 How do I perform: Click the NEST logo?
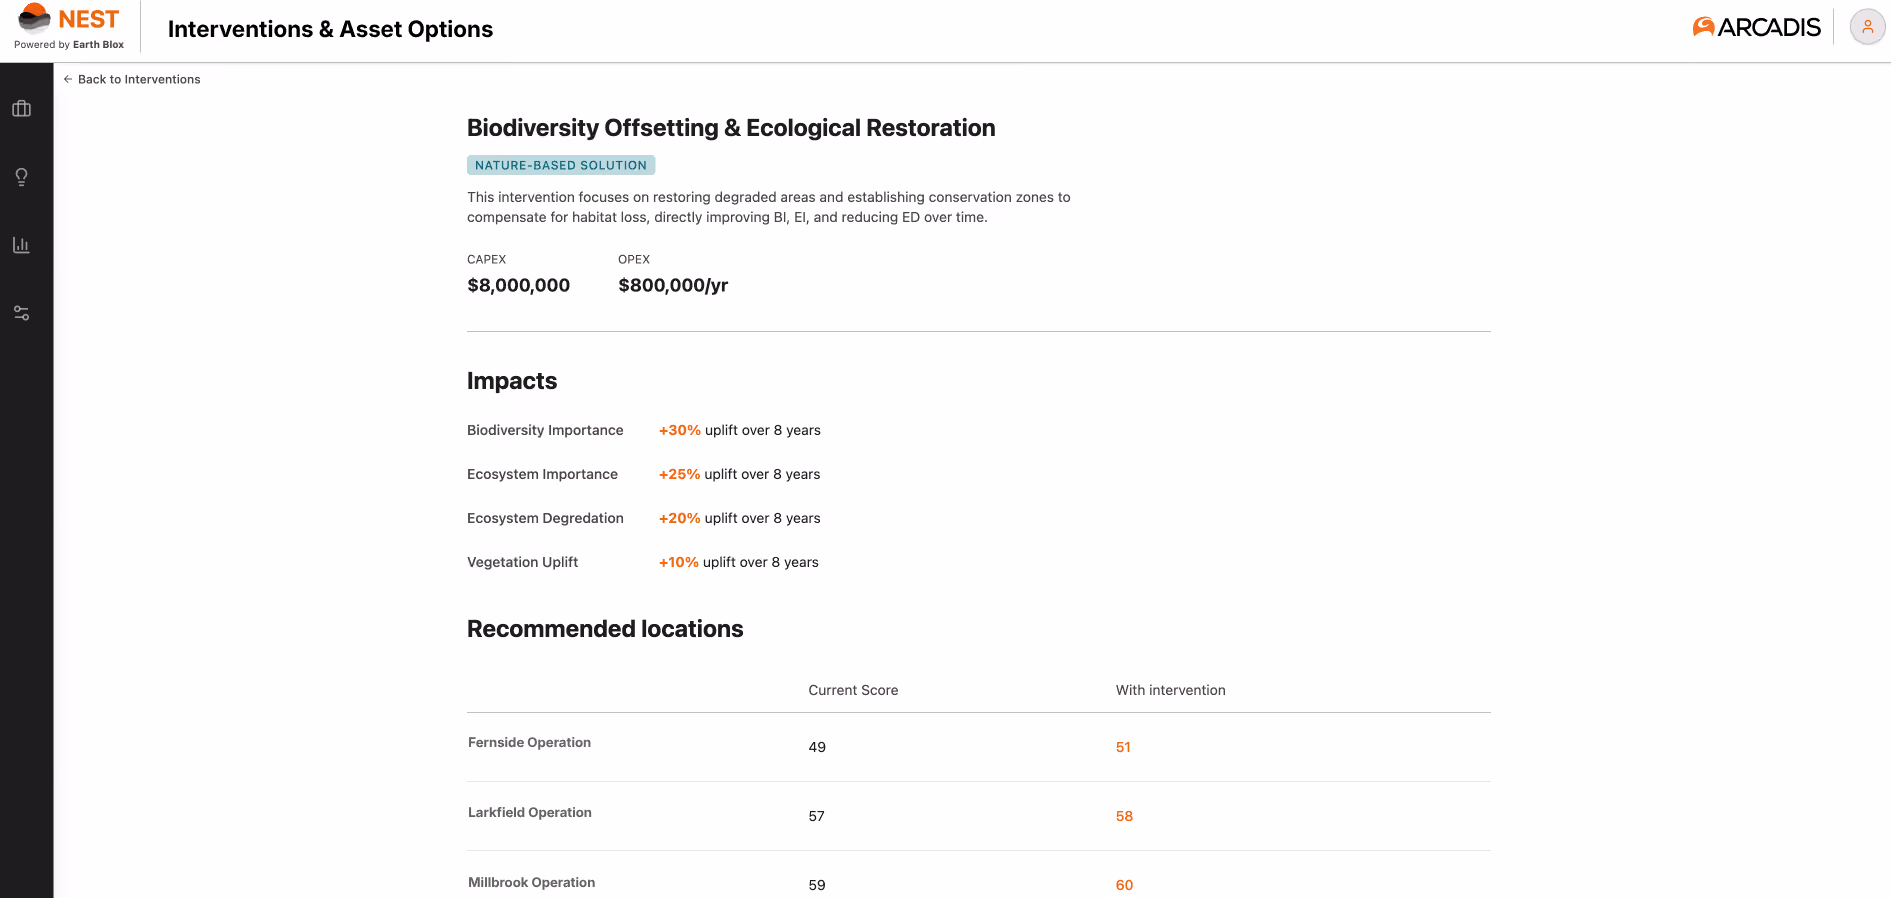[69, 27]
